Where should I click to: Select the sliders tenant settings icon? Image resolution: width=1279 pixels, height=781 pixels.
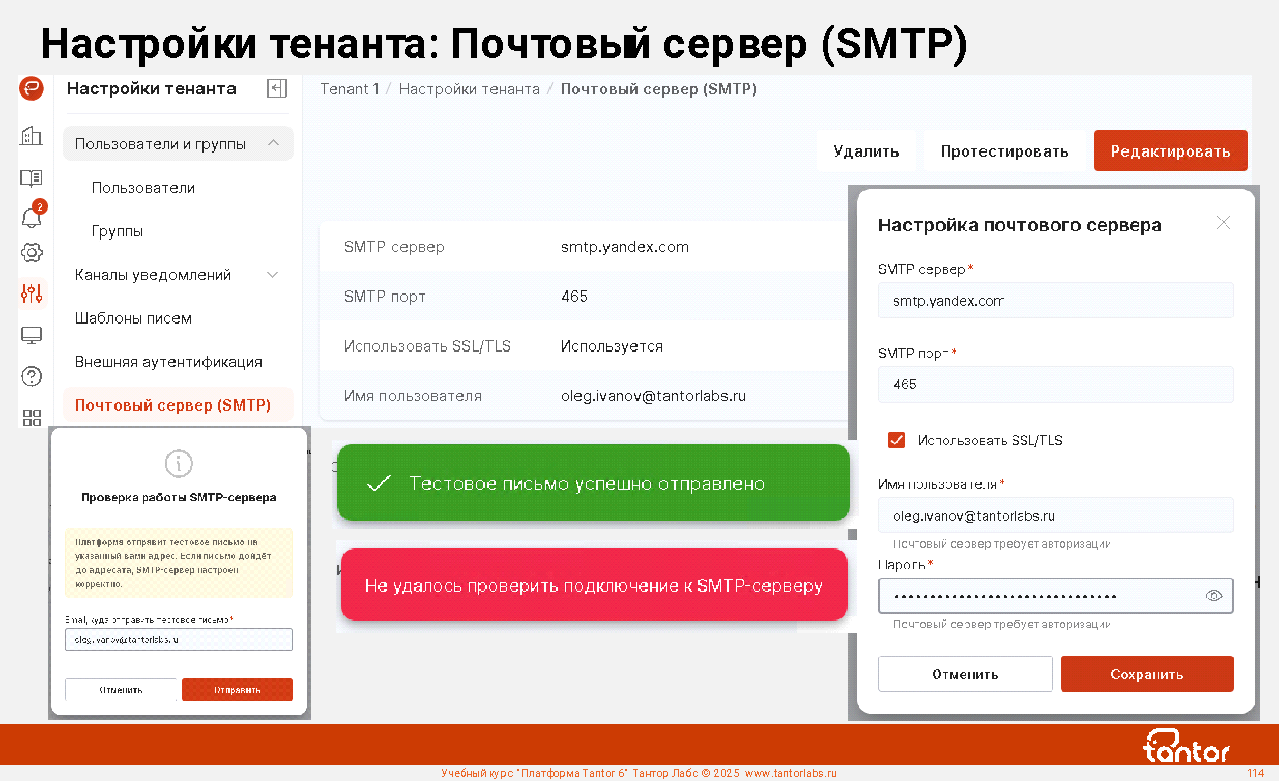[31, 293]
